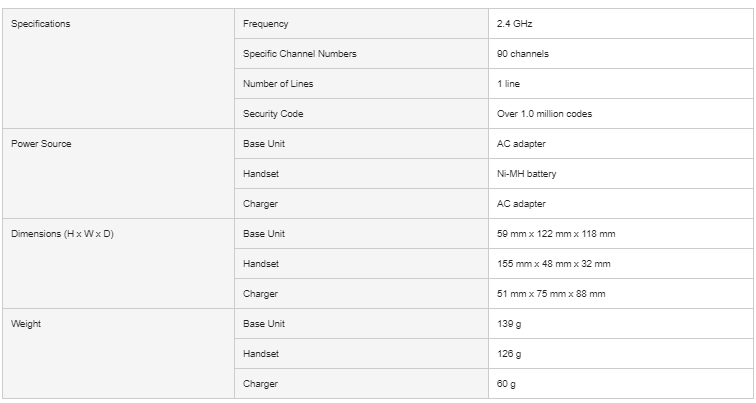Click the 90 channels value
The image size is (756, 403).
tap(522, 54)
